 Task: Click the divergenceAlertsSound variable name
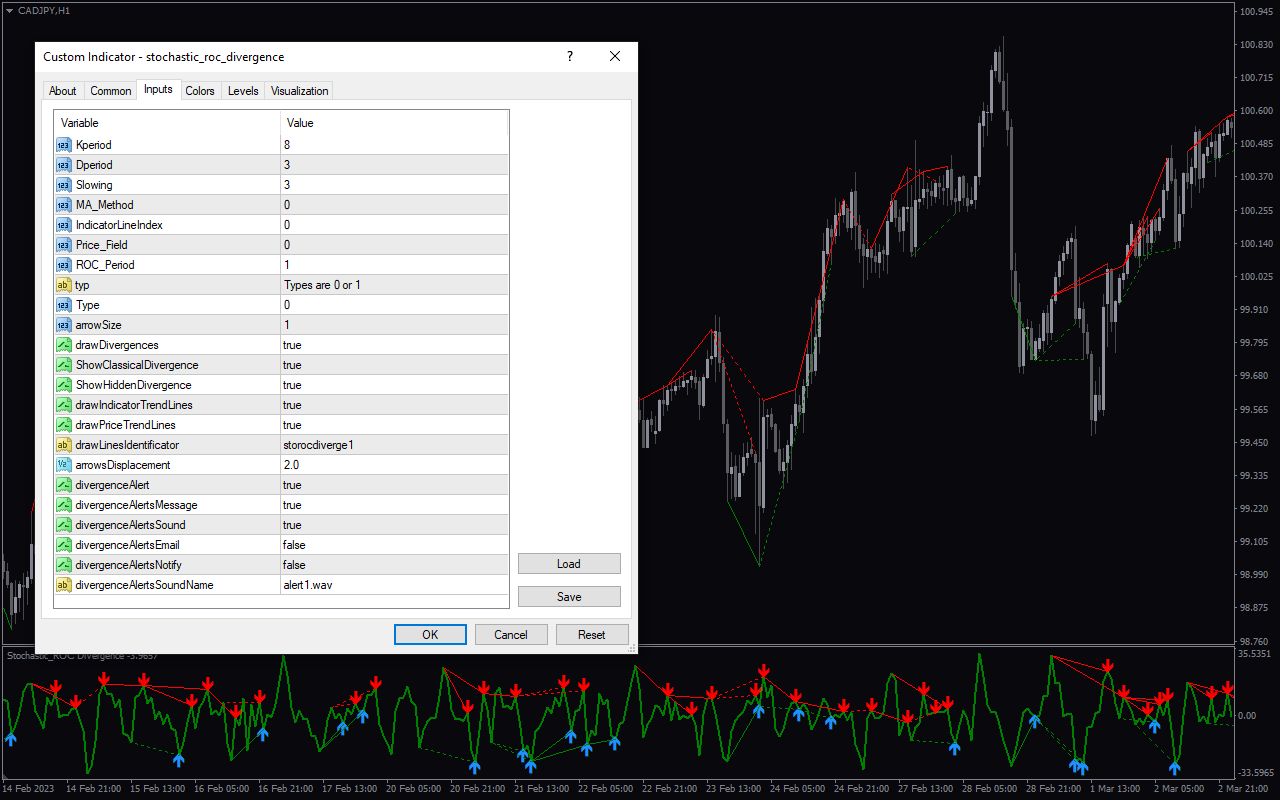pyautogui.click(x=131, y=525)
